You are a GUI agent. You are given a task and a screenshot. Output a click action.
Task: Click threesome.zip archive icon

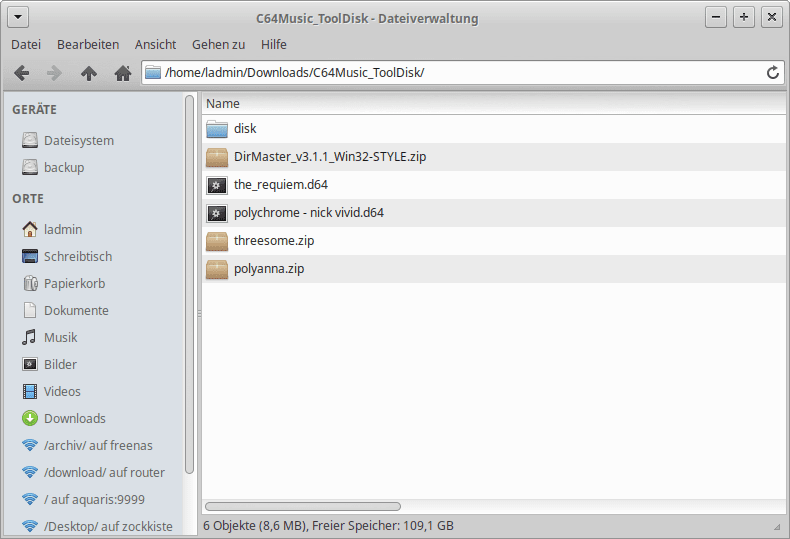(217, 241)
